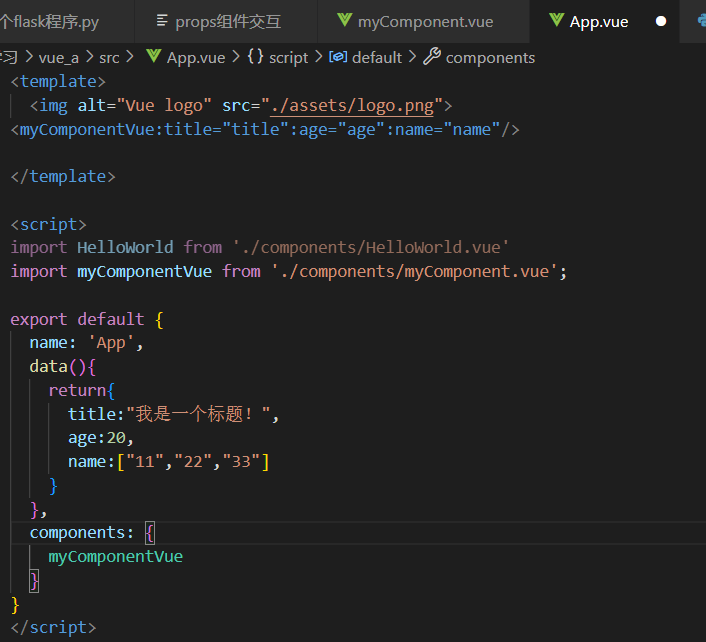Click the return keyword
The height and width of the screenshot is (642, 706).
coord(77,390)
